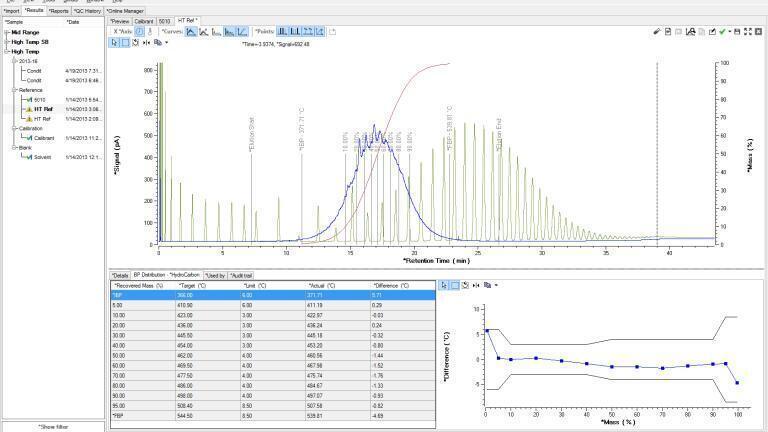The height and width of the screenshot is (432, 768).
Task: Click the document report icon at top right
Action: [668, 31]
